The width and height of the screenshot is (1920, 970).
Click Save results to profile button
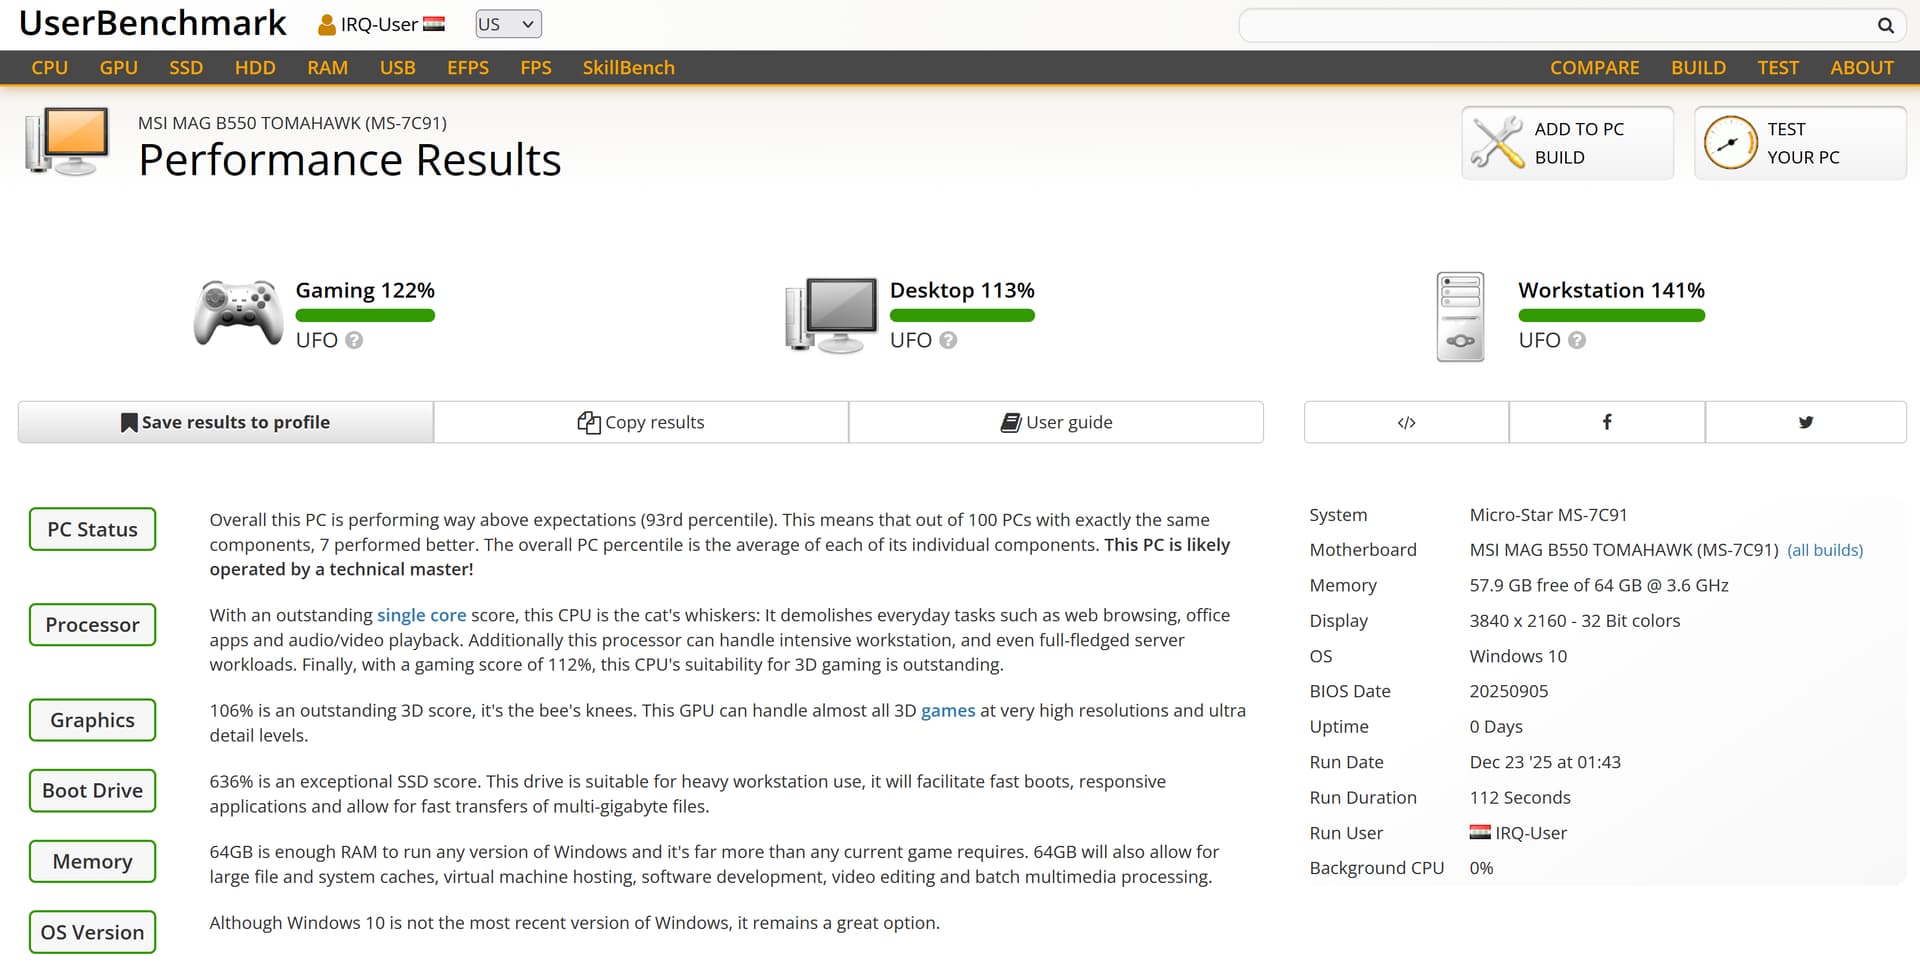pyautogui.click(x=226, y=422)
